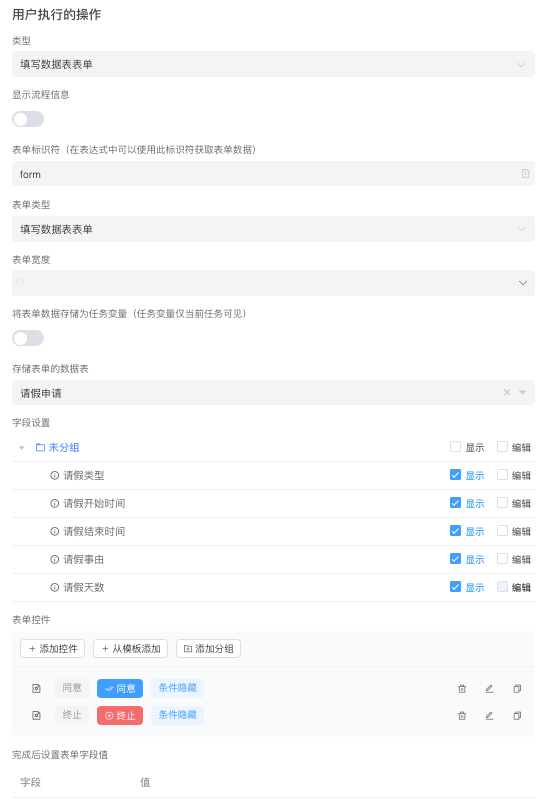
Task: Copy the 同意 control
Action: (517, 688)
